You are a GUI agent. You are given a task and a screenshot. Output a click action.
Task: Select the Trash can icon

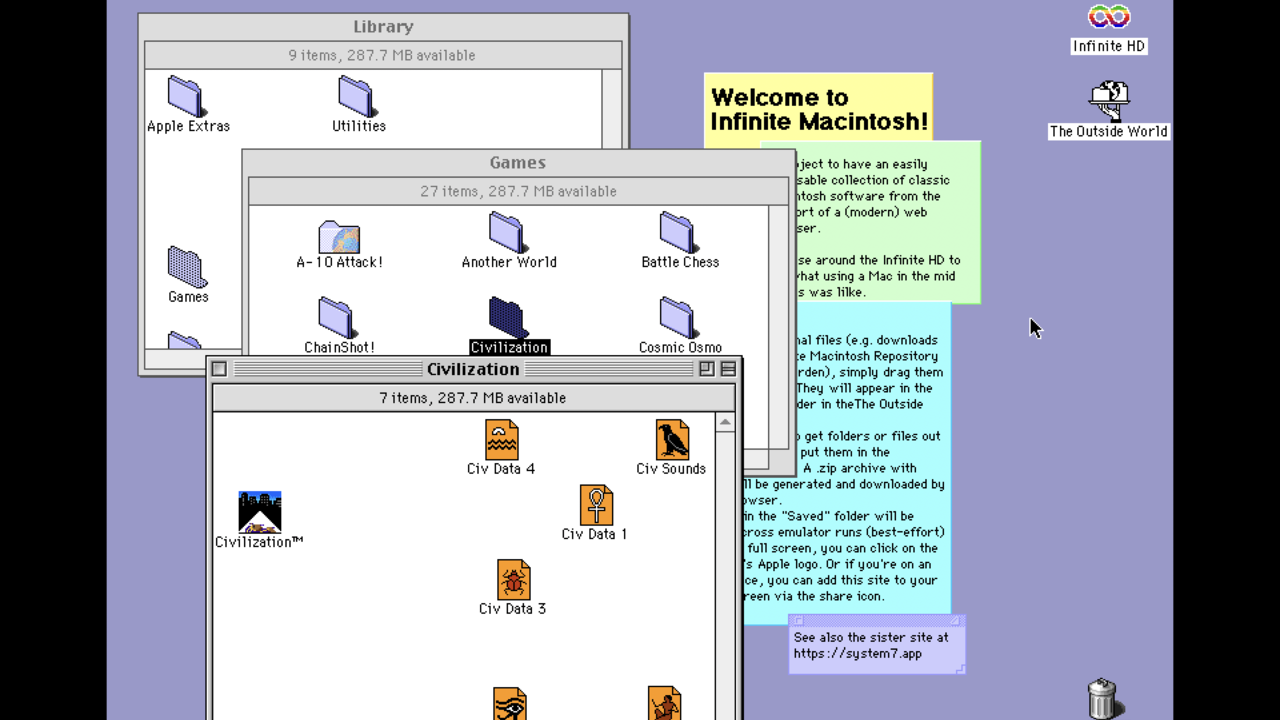click(x=1102, y=698)
